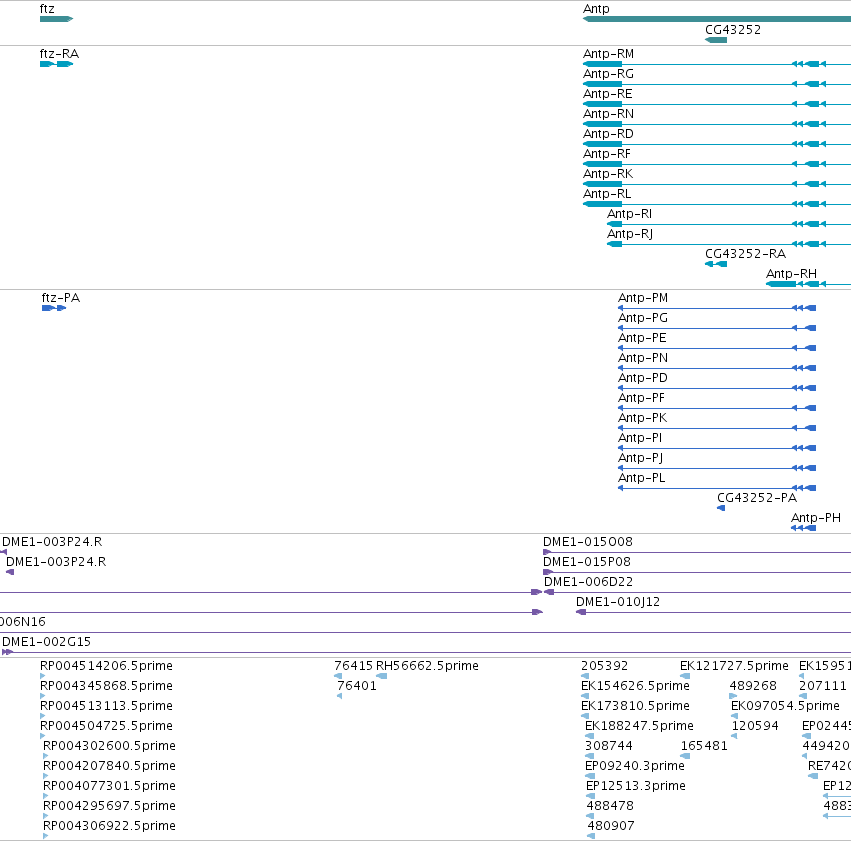Click protein Antp-PN
The width and height of the screenshot is (851, 841).
[x=643, y=358]
